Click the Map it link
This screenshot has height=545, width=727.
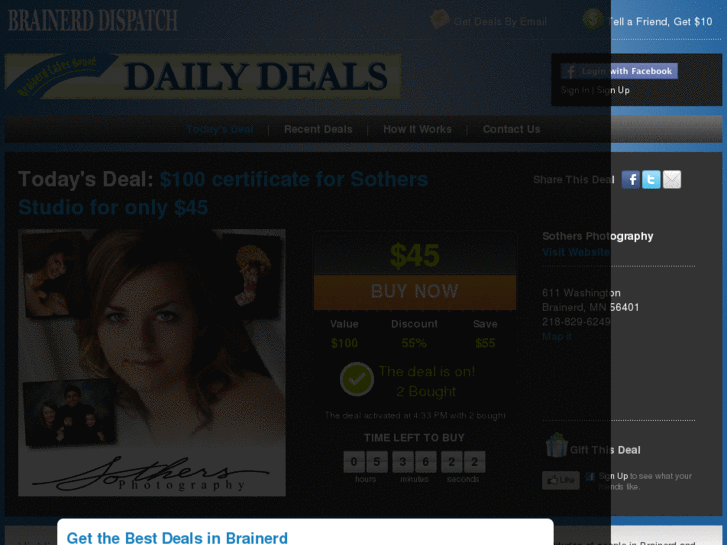[x=556, y=337]
